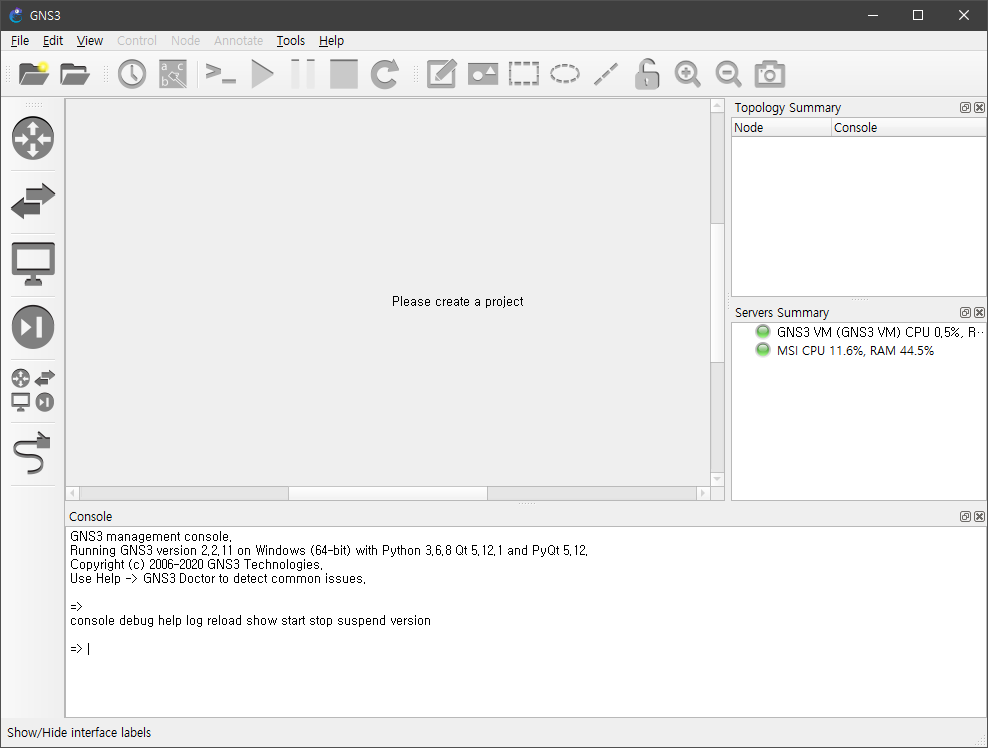The height and width of the screenshot is (748, 988).
Task: Select the Add a link cable icon
Action: click(x=32, y=453)
